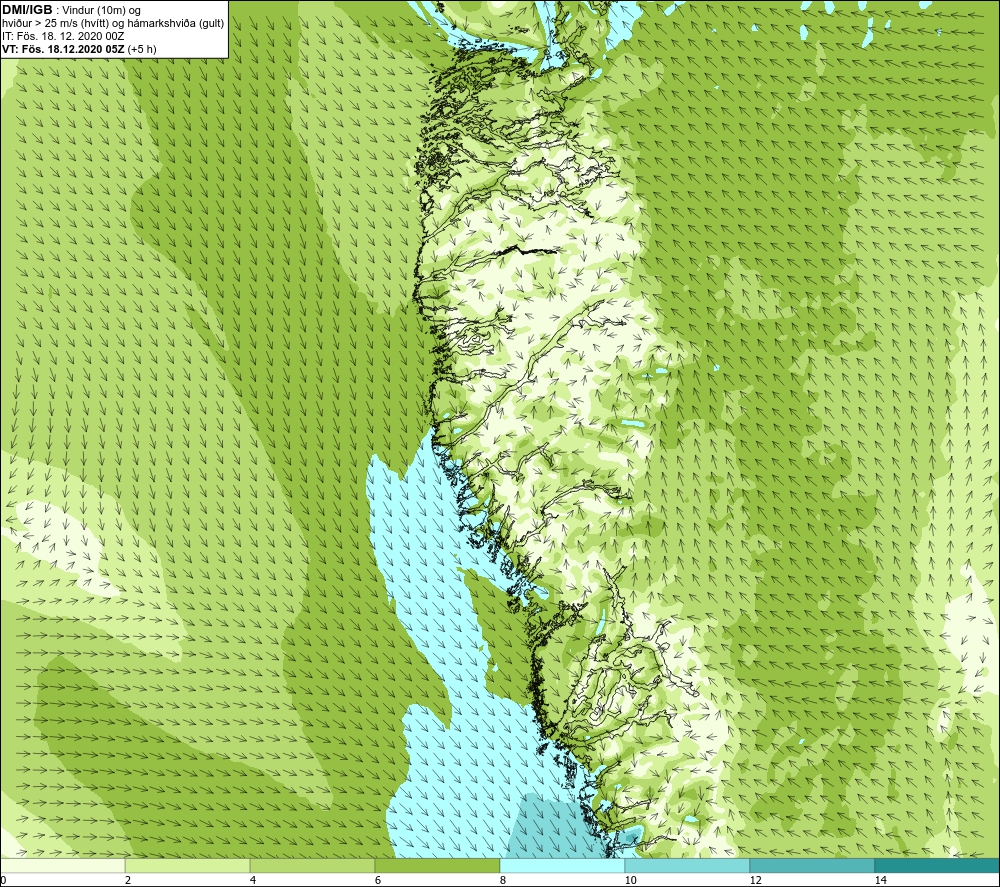Click the legend tick label '6'

[x=378, y=880]
